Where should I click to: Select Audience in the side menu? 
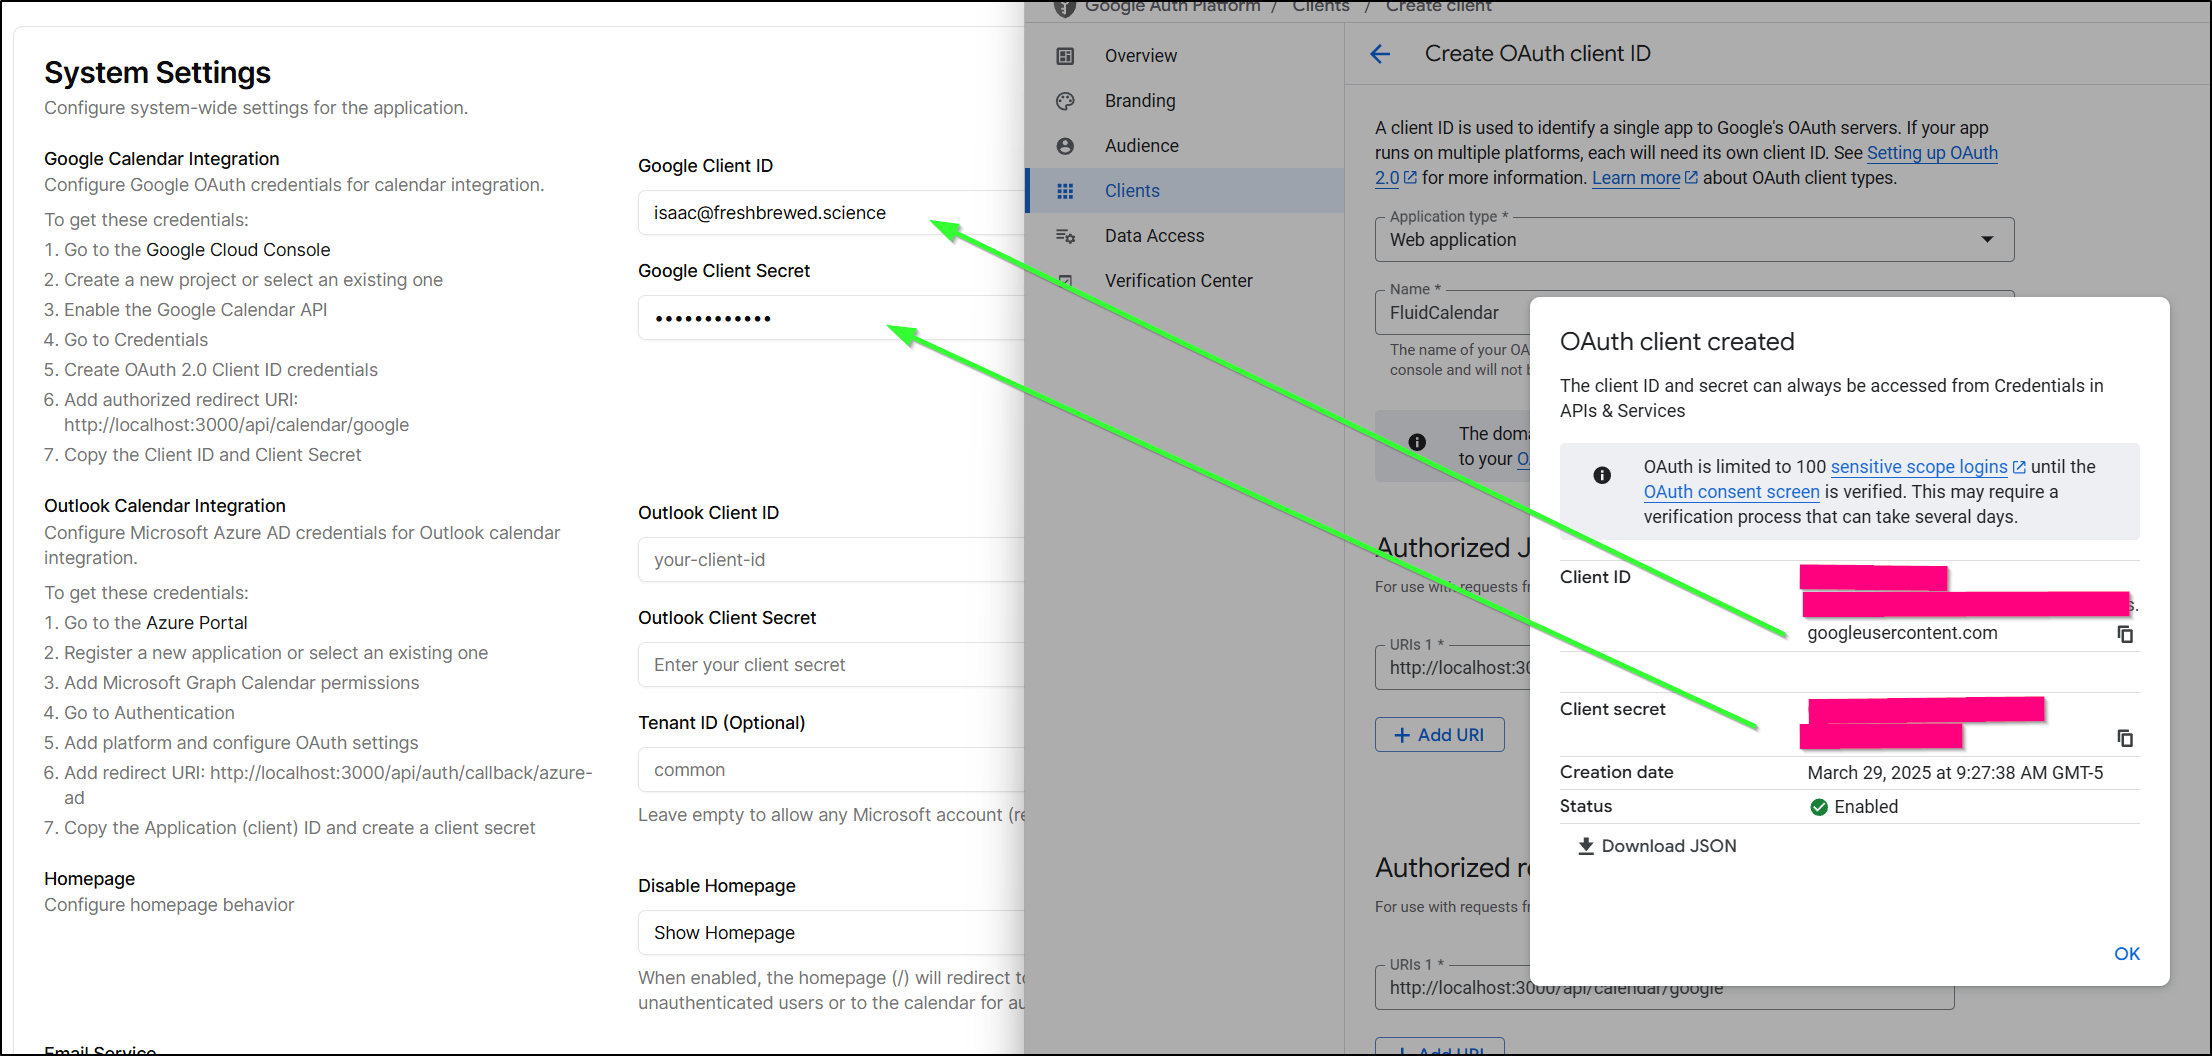click(1142, 146)
